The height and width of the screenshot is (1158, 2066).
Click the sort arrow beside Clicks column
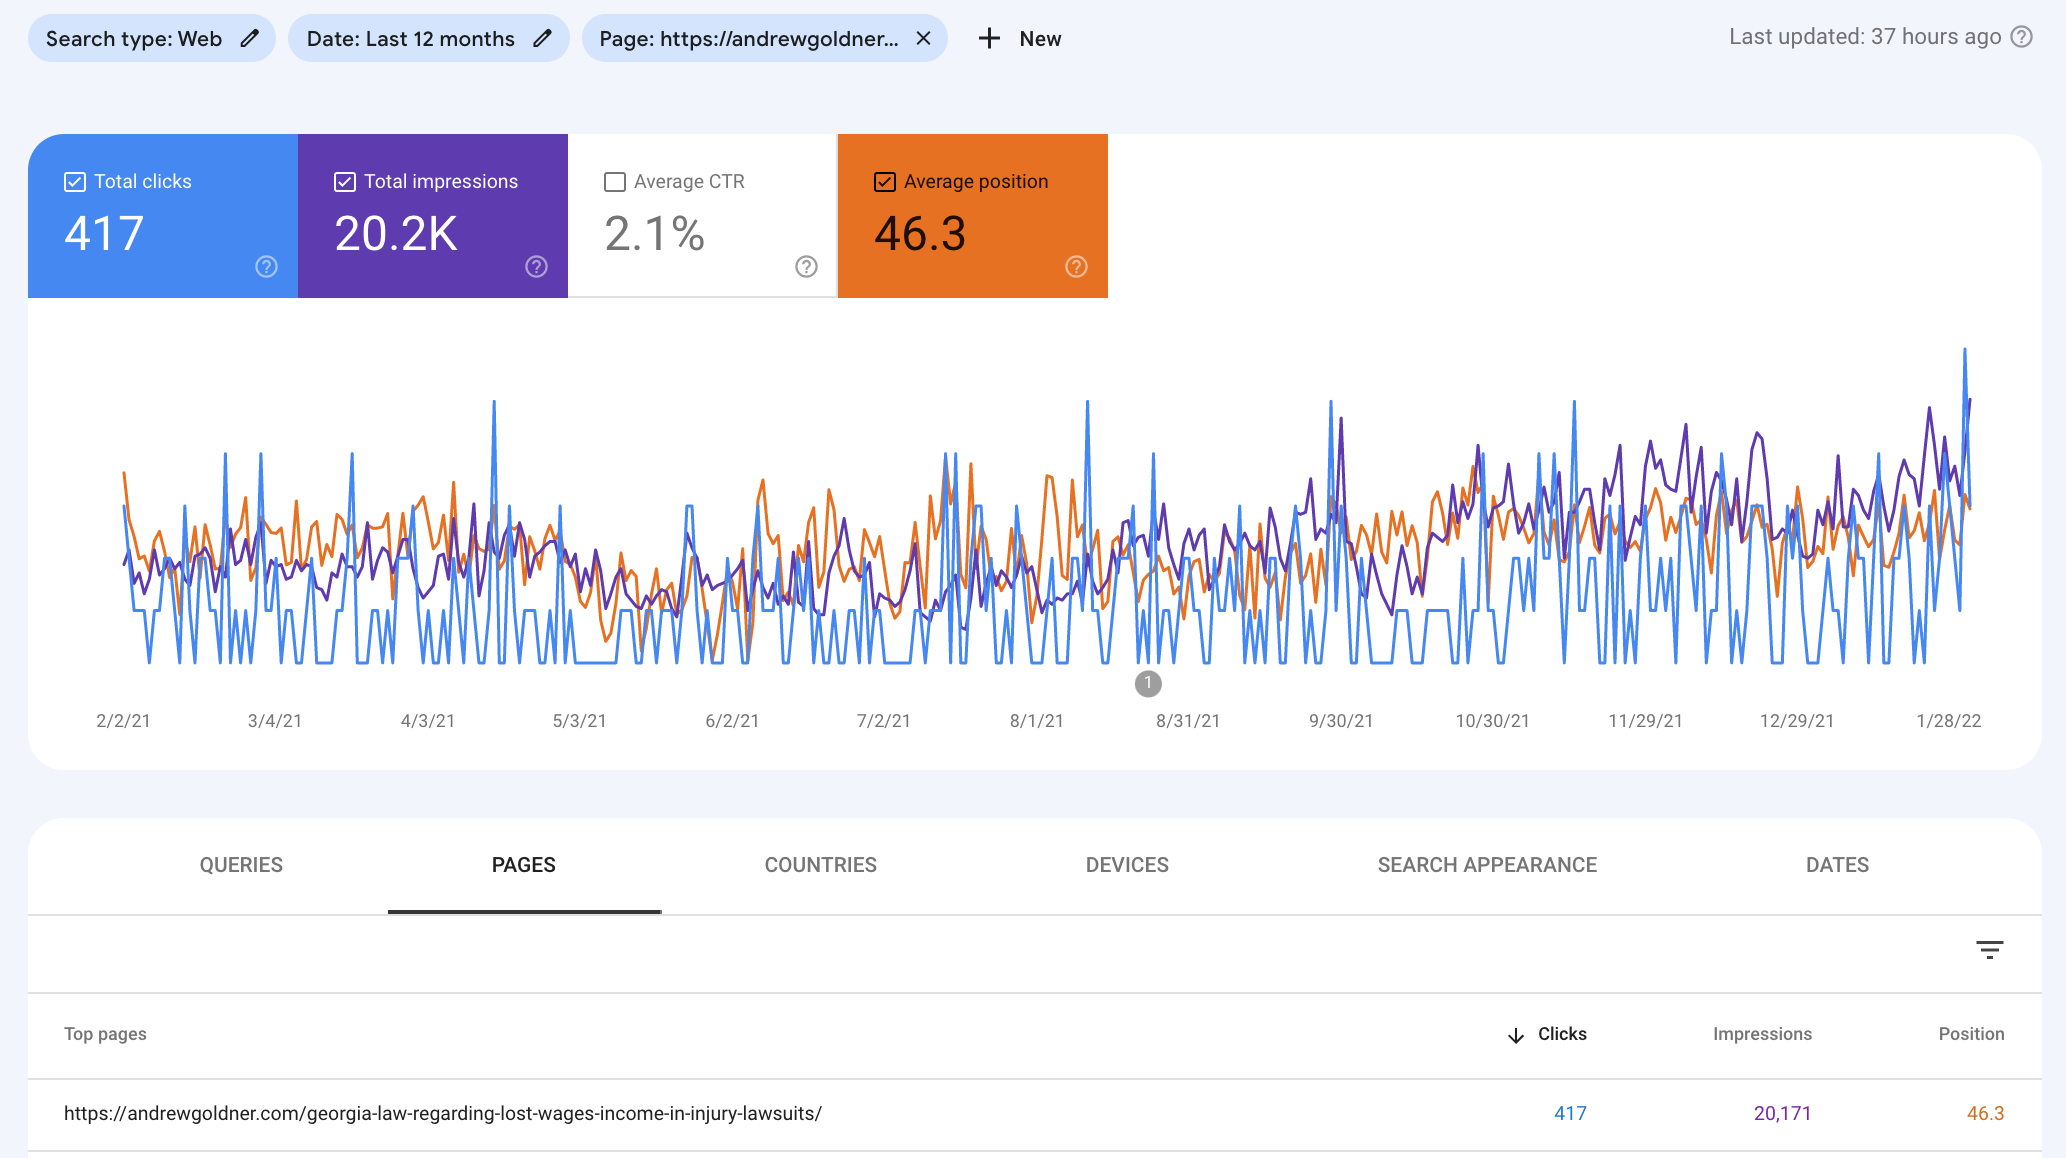coord(1516,1035)
